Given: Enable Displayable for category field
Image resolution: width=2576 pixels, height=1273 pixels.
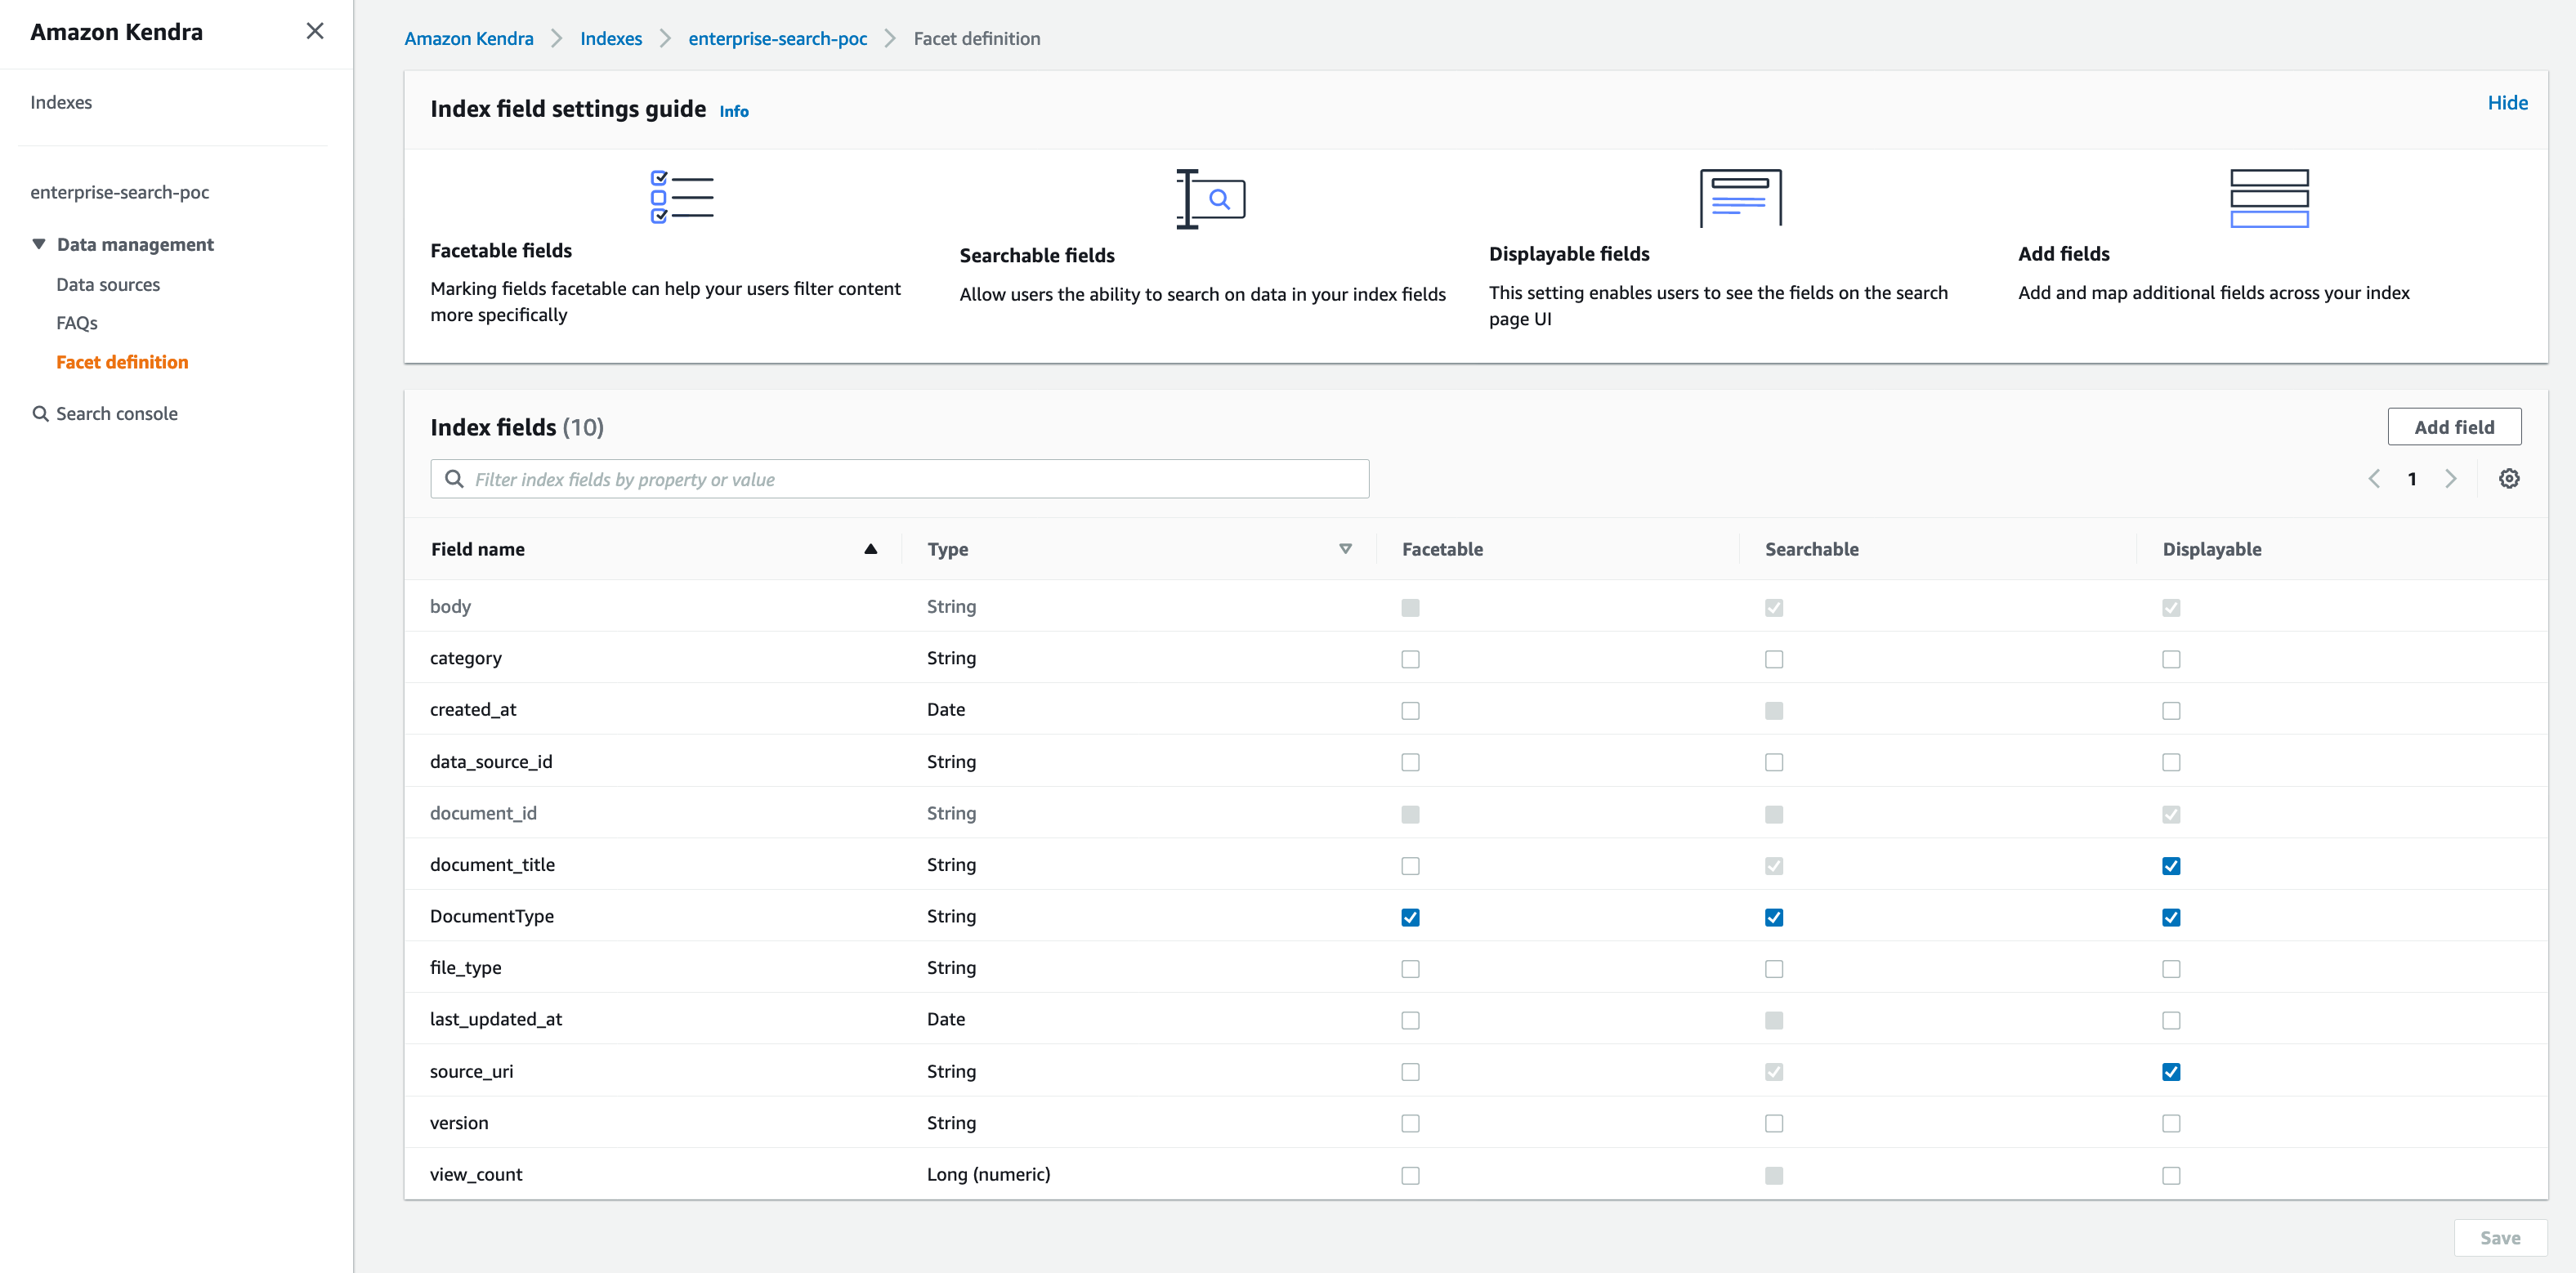Looking at the screenshot, I should 2170,659.
